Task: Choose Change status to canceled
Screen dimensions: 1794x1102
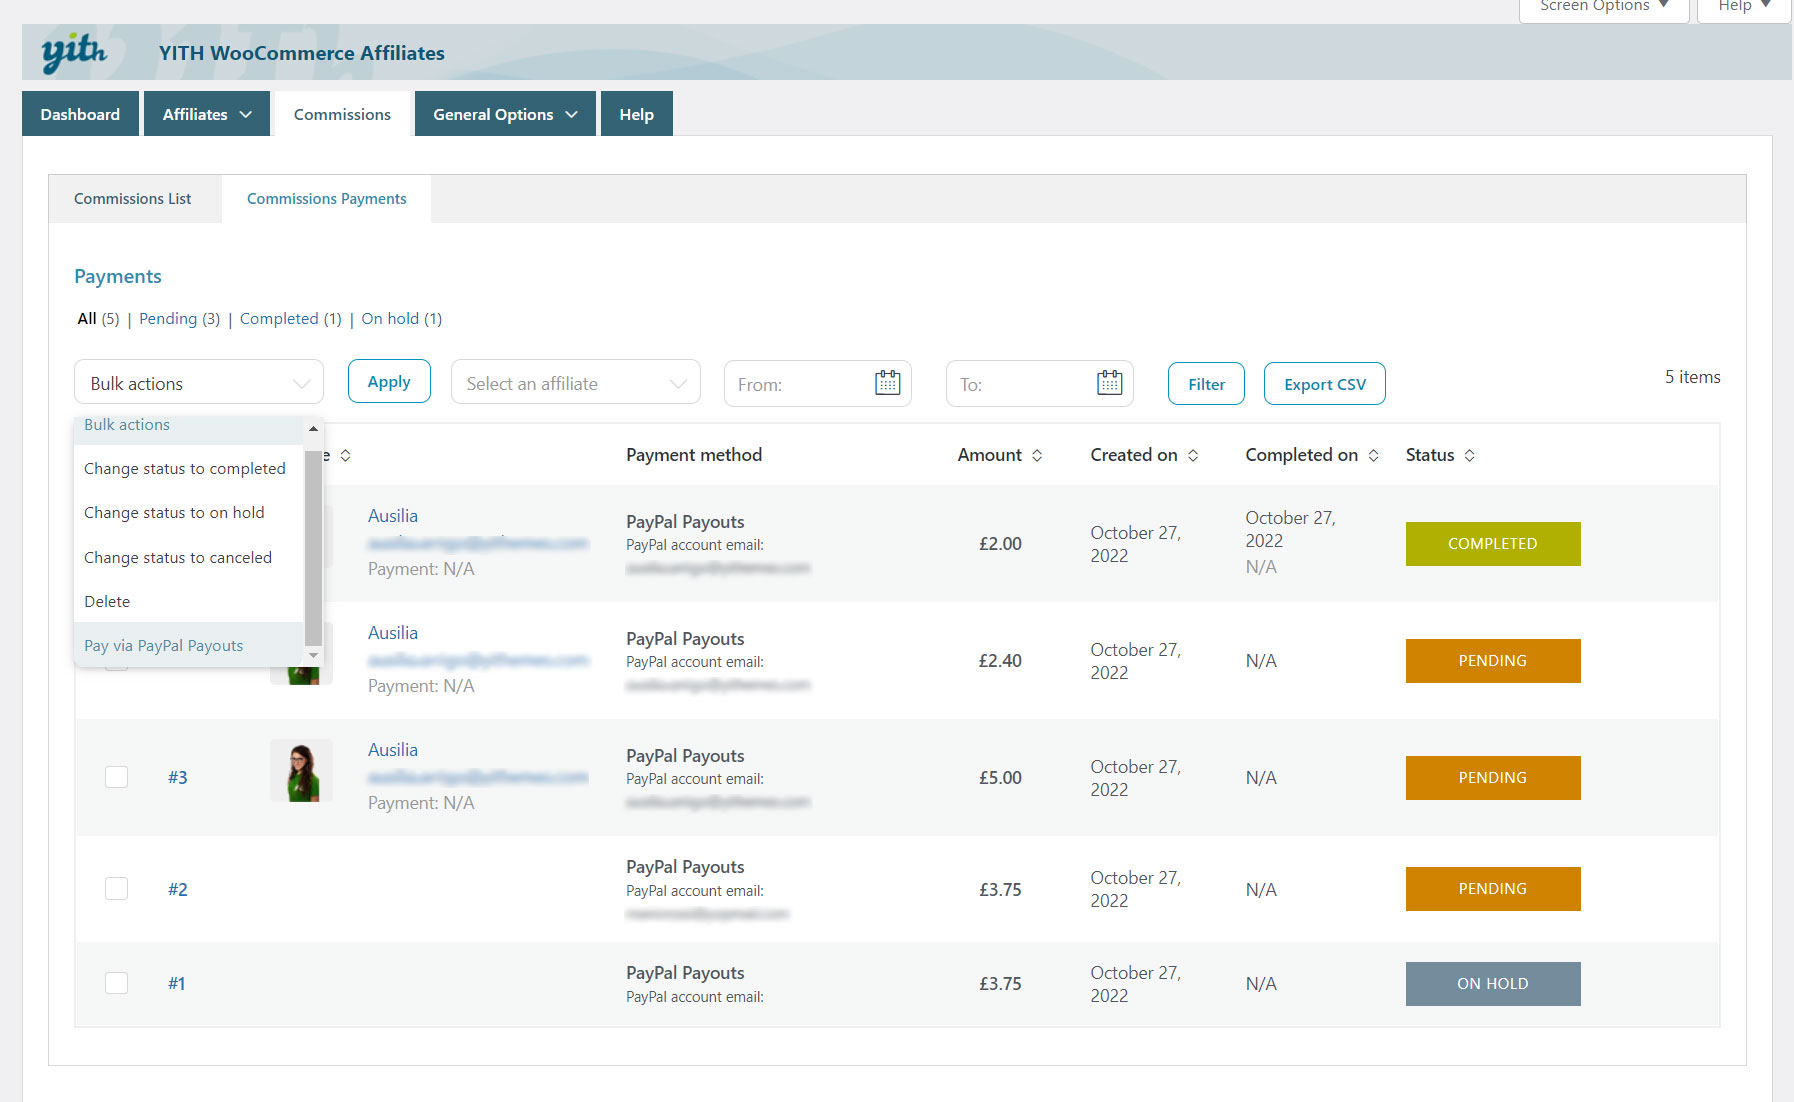Action: click(188, 557)
